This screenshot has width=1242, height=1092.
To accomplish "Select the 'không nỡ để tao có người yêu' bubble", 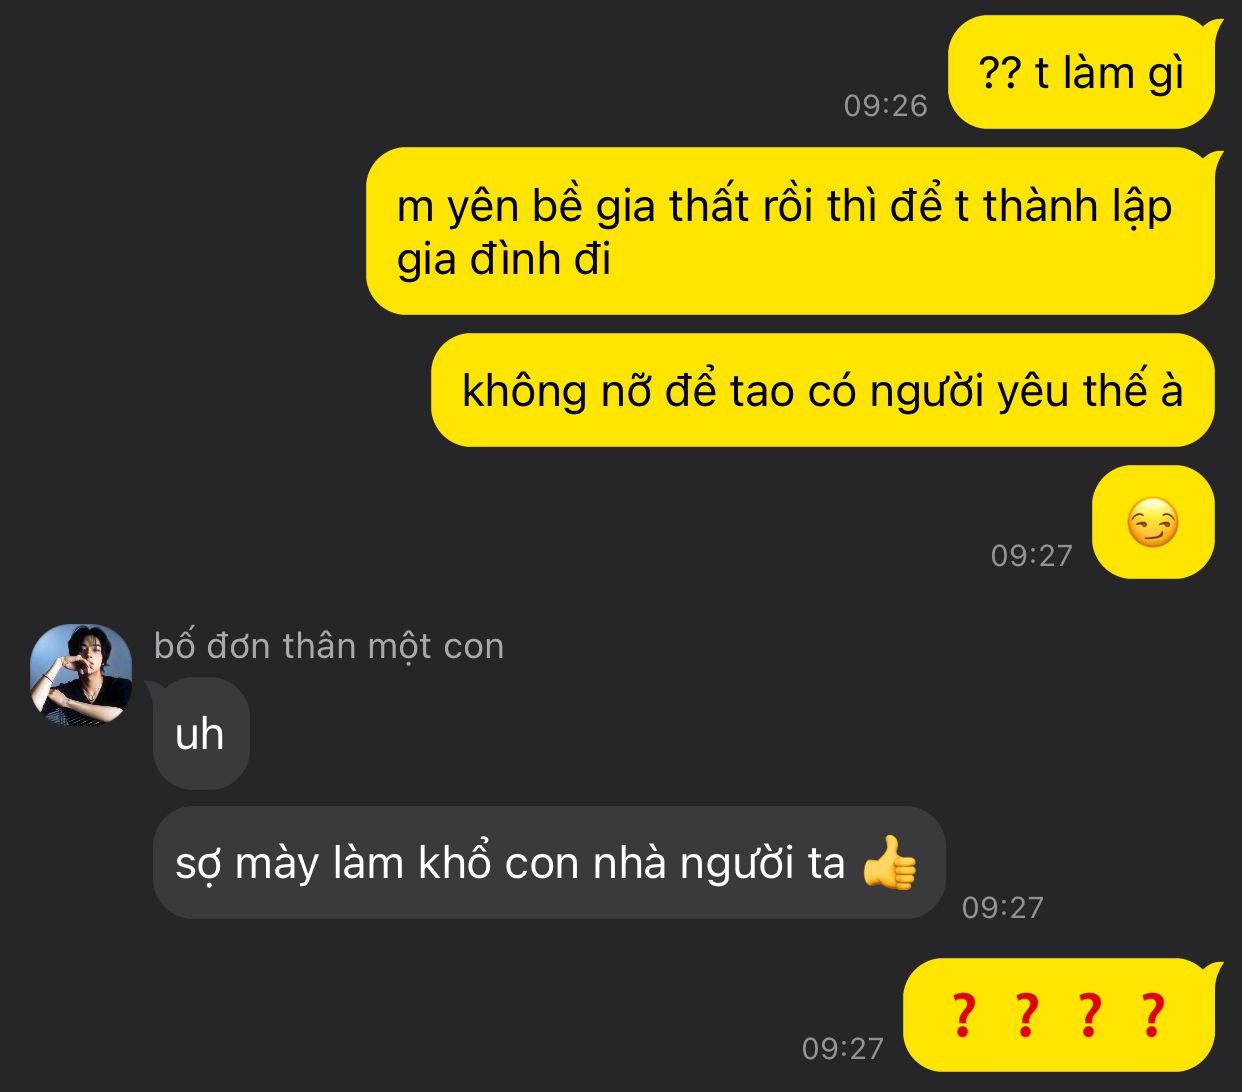I will pos(823,390).
